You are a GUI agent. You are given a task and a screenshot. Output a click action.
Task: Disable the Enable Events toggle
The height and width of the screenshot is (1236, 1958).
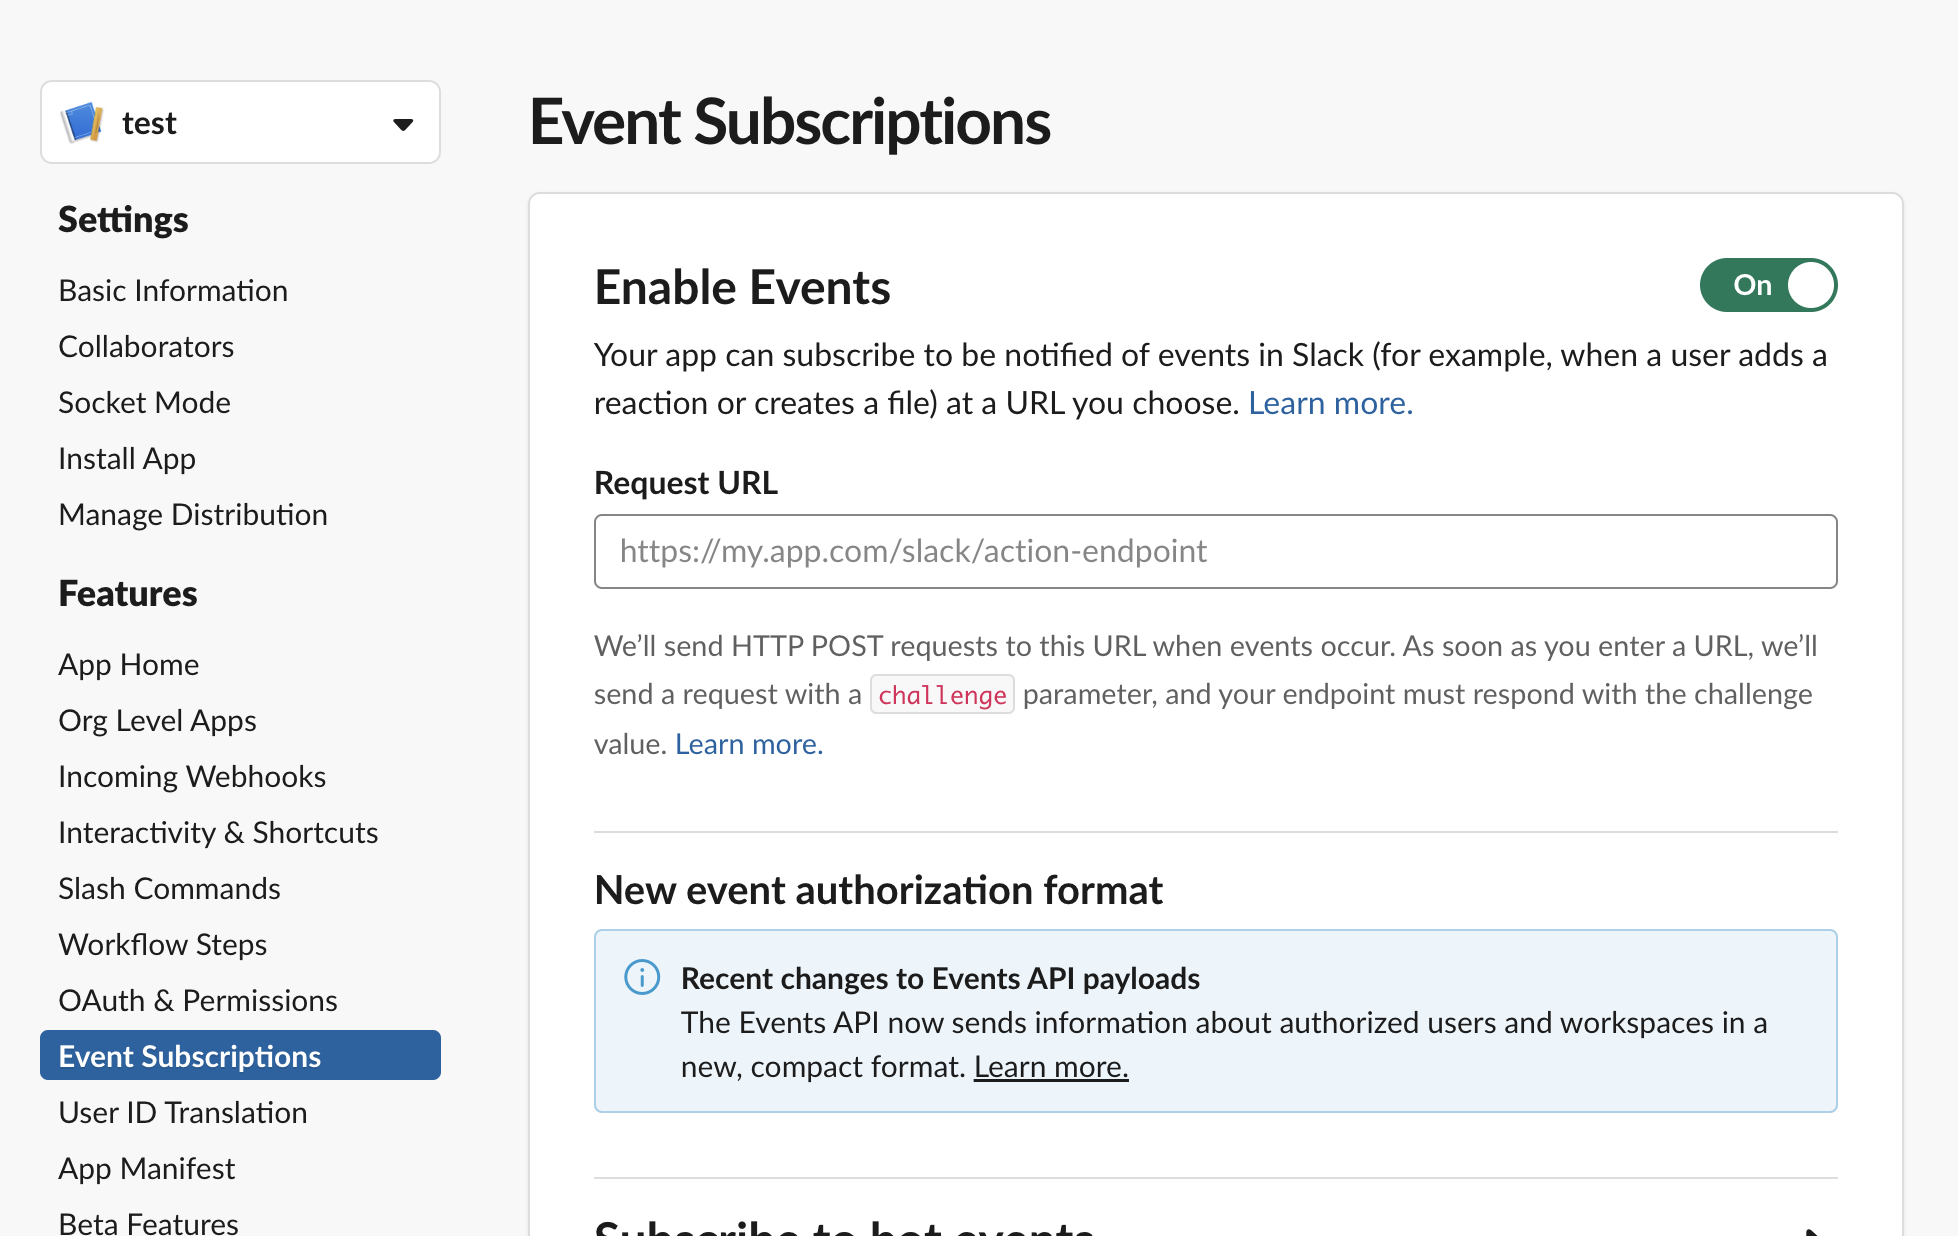pyautogui.click(x=1768, y=285)
